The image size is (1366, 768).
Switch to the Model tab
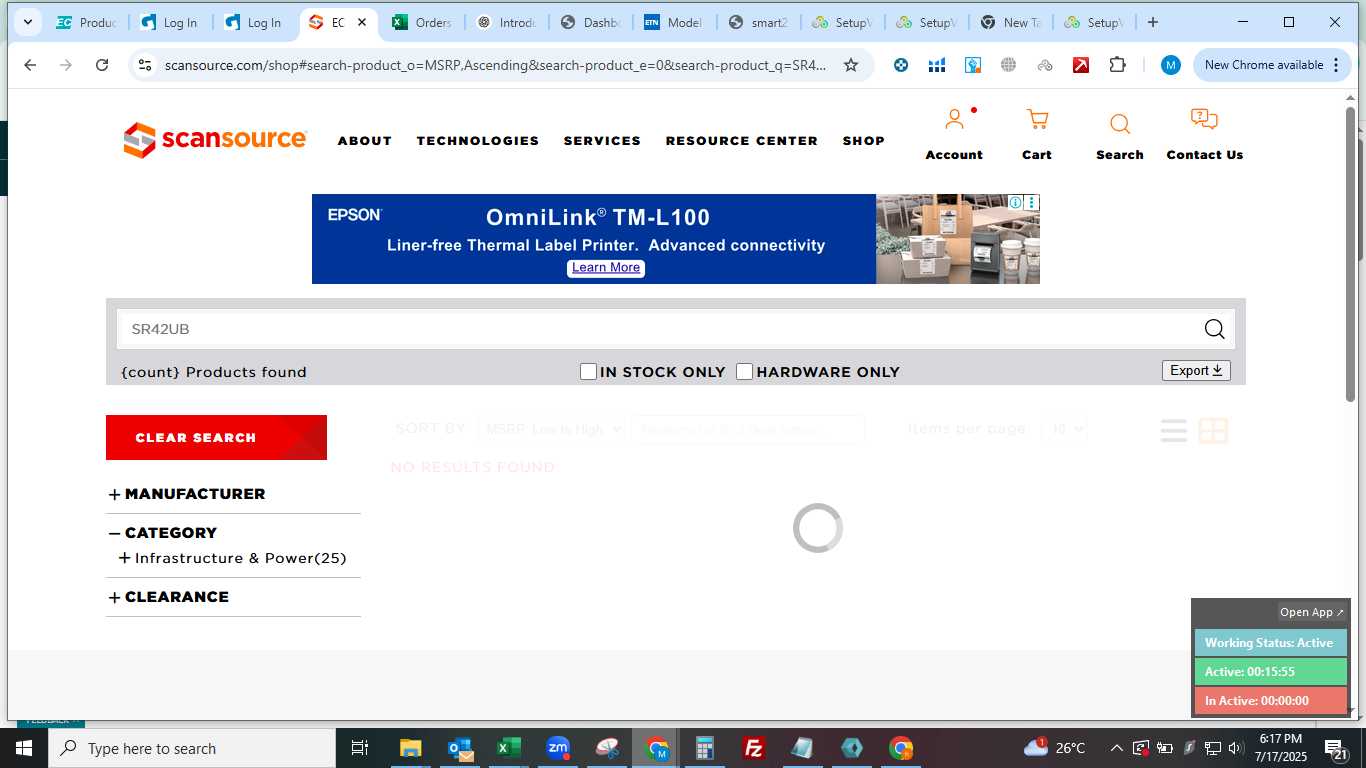tap(674, 22)
